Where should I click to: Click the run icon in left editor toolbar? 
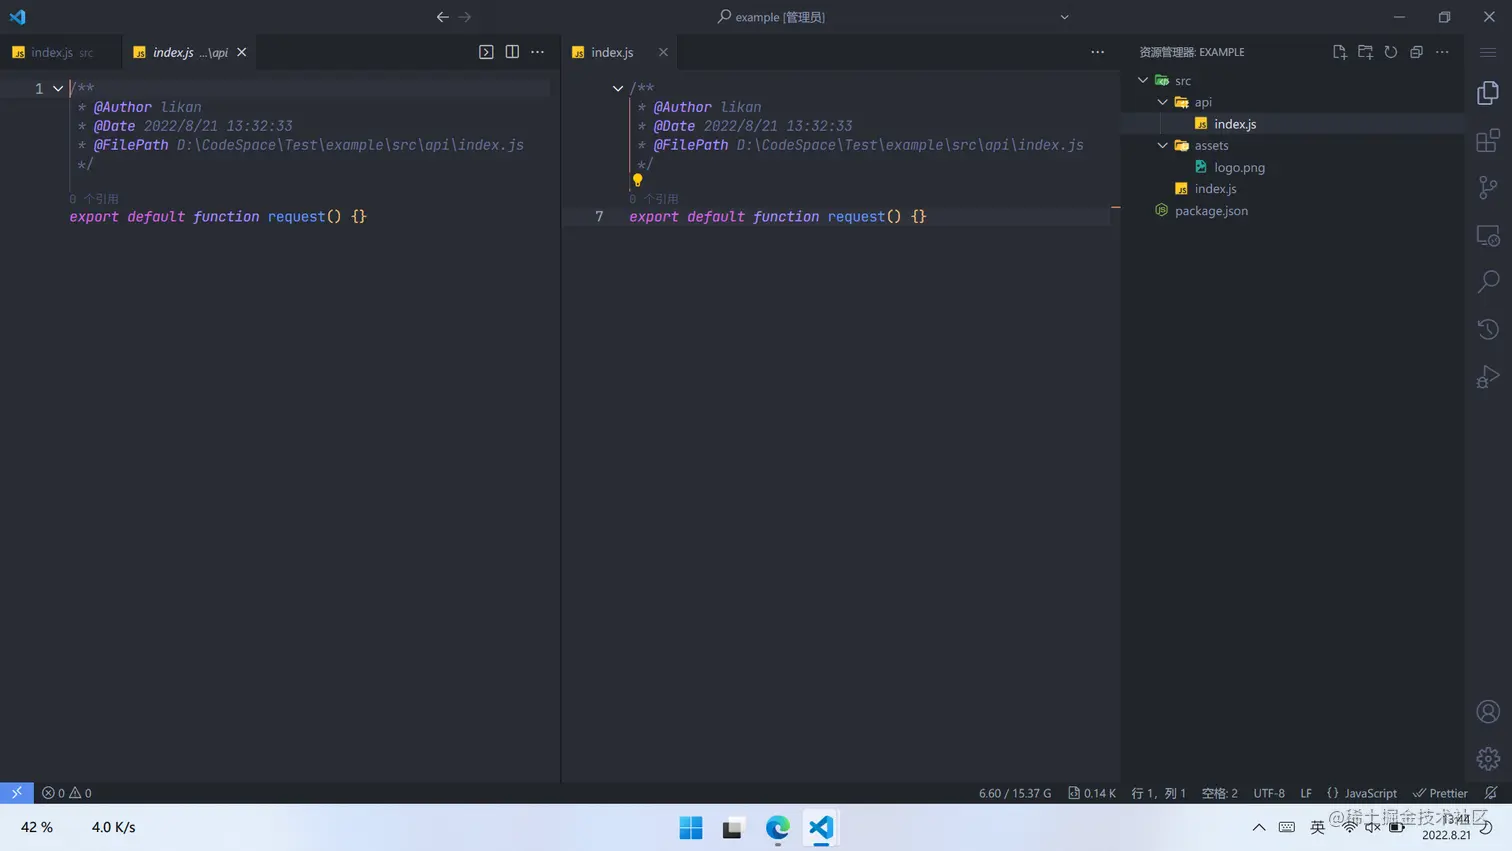(486, 52)
